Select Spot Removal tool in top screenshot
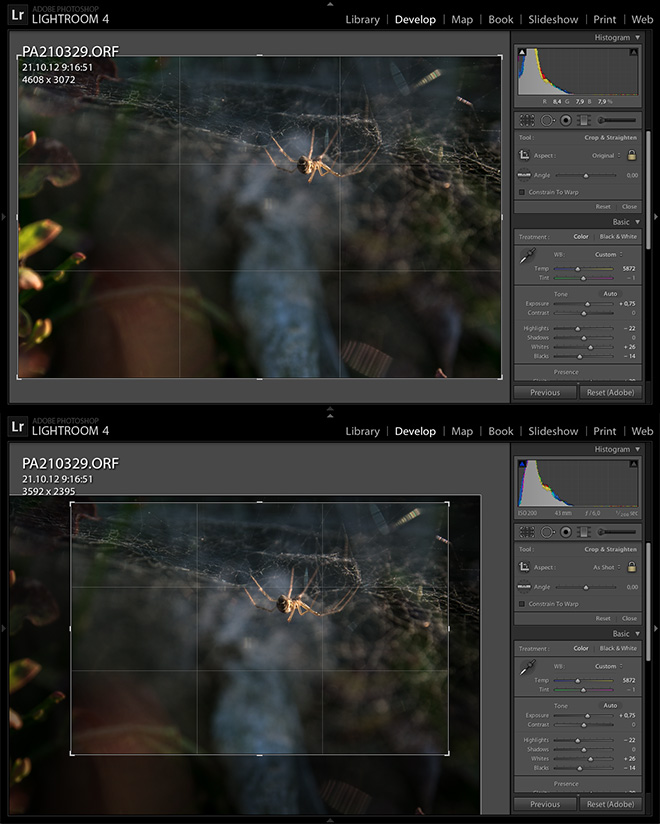The height and width of the screenshot is (824, 660). (547, 120)
